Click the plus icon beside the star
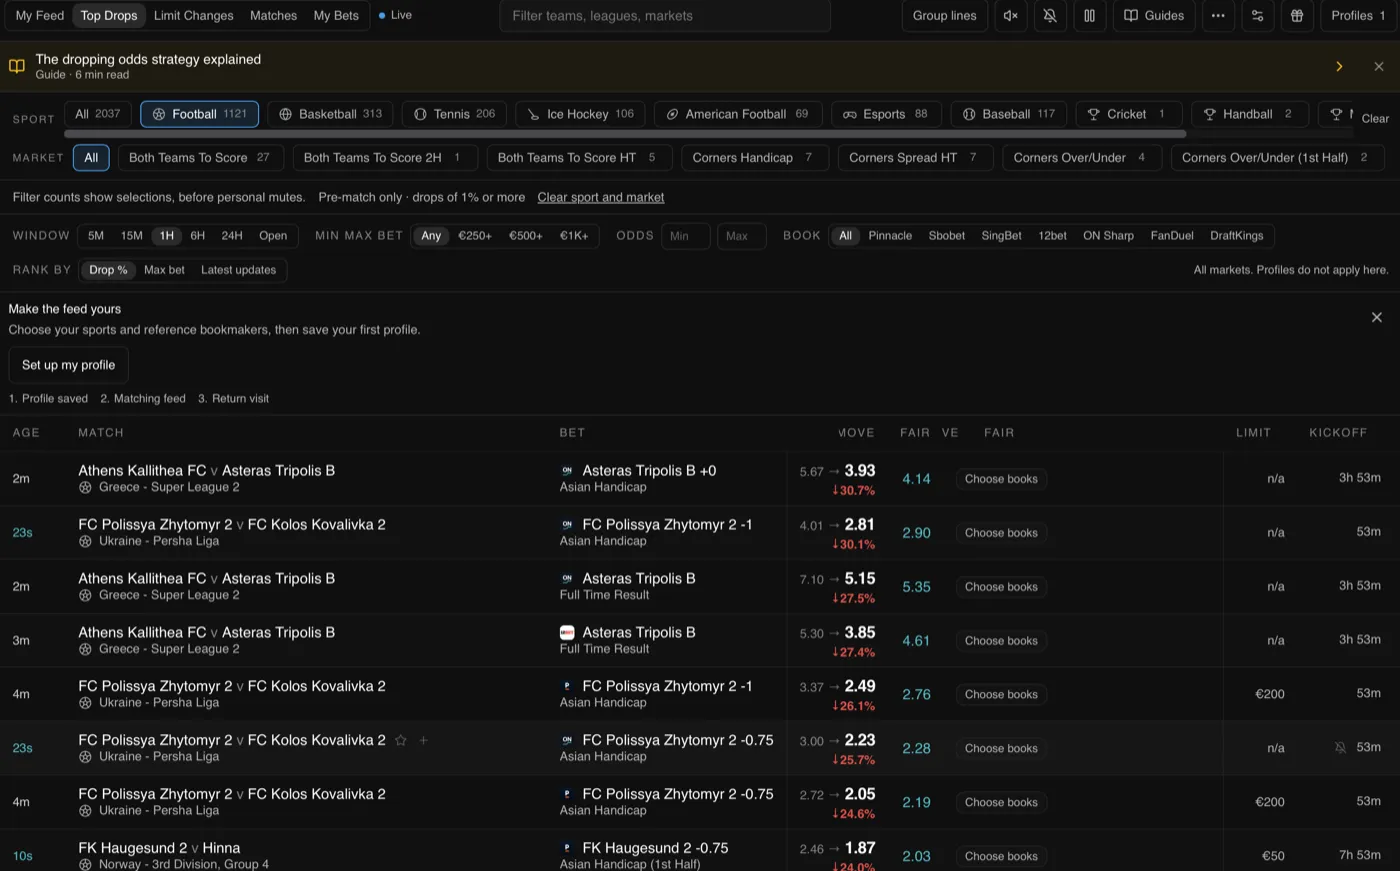 click(x=424, y=740)
